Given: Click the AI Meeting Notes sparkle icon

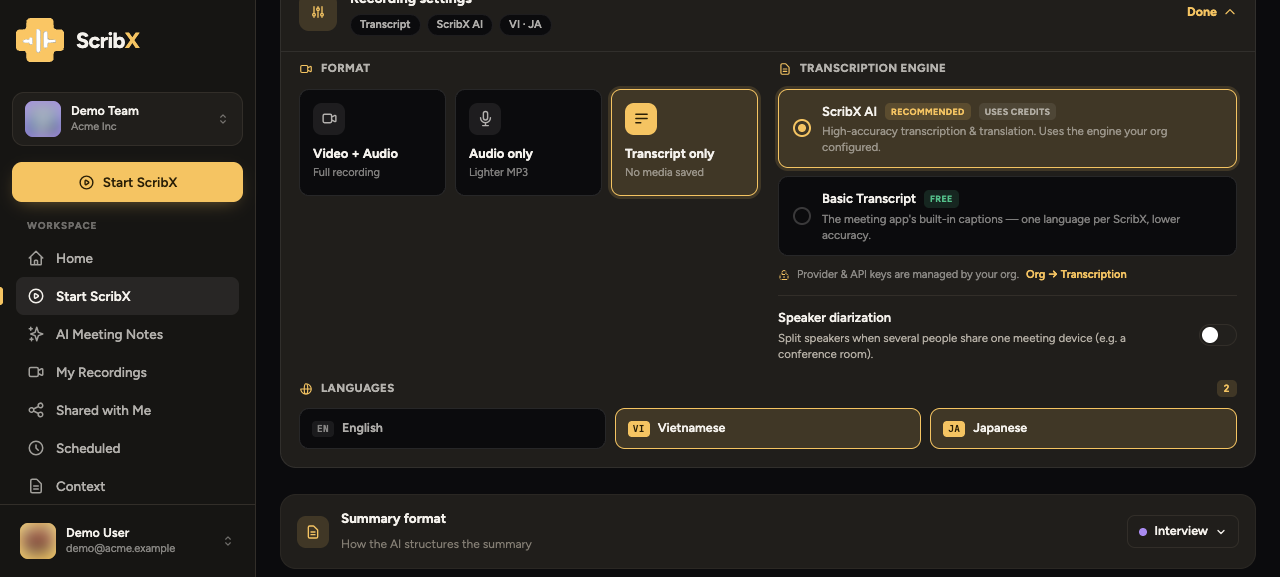Looking at the screenshot, I should tap(36, 334).
